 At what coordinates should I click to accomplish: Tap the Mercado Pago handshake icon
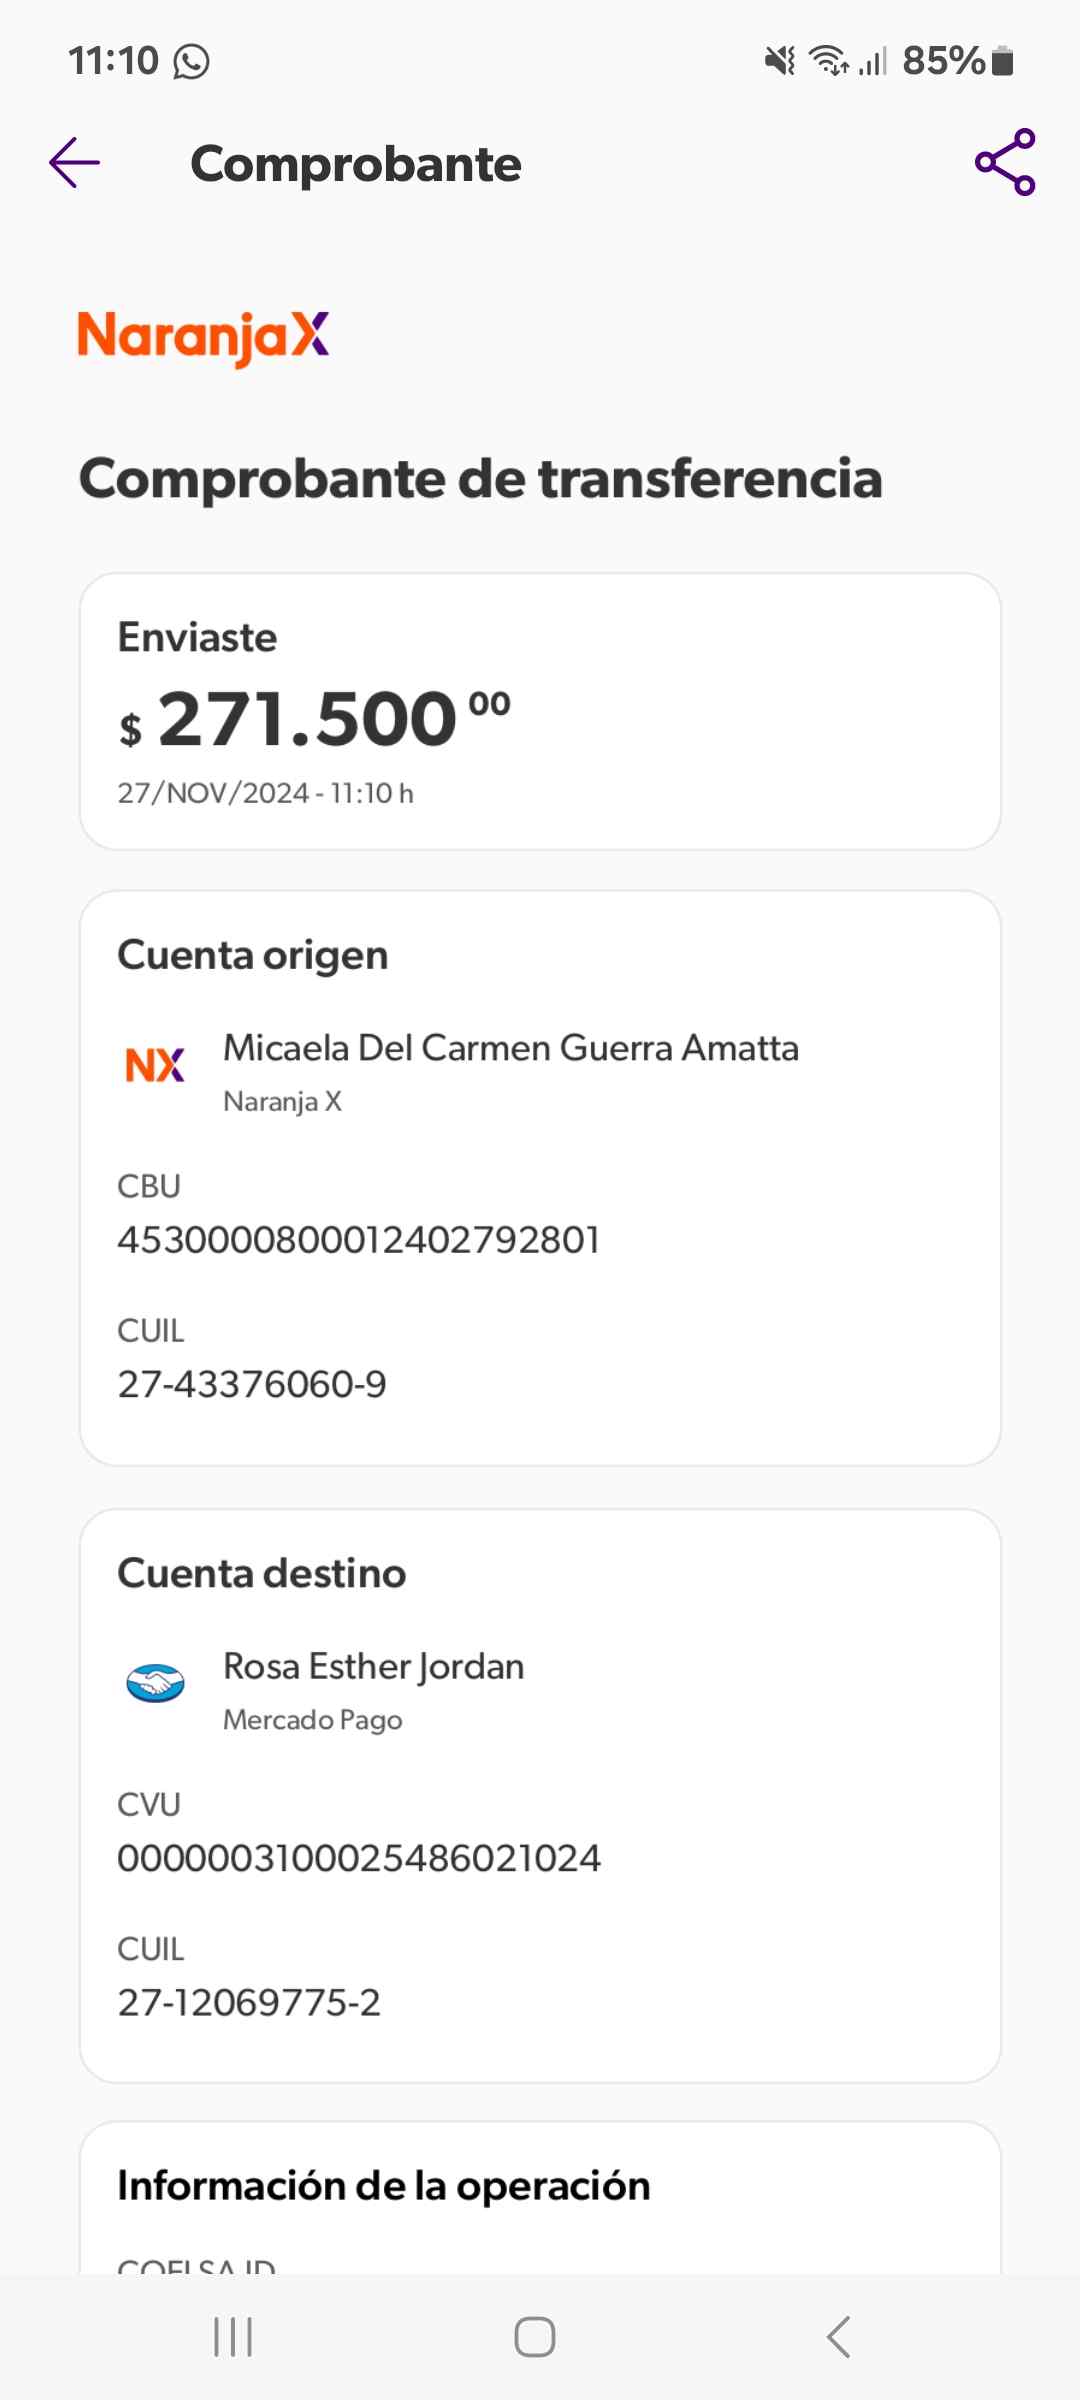[155, 1683]
